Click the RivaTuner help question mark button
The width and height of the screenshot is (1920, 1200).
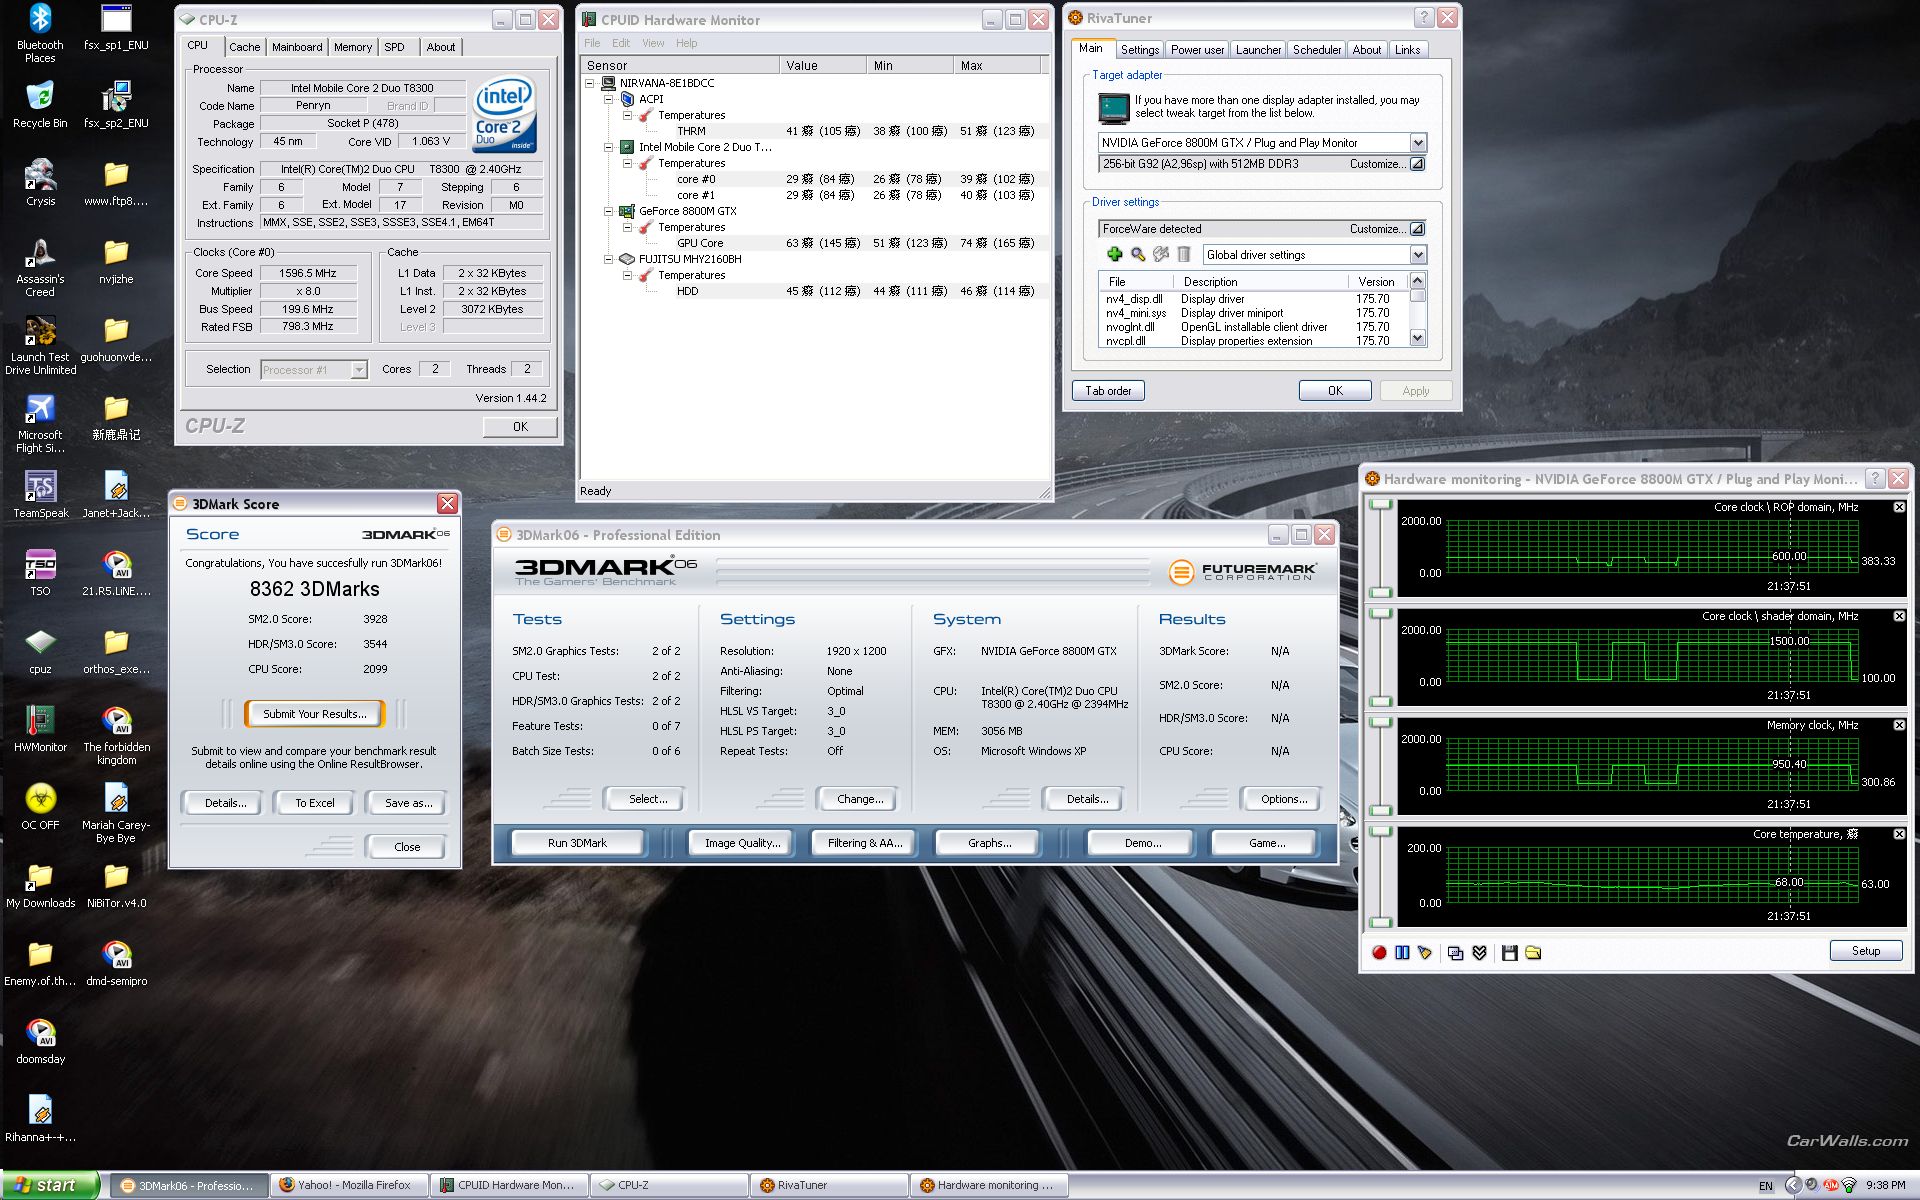pyautogui.click(x=1423, y=18)
